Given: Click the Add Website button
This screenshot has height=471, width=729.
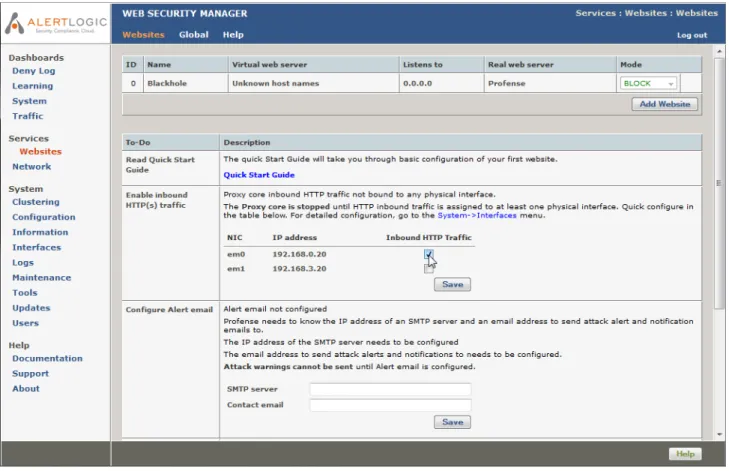Looking at the screenshot, I should click(664, 104).
